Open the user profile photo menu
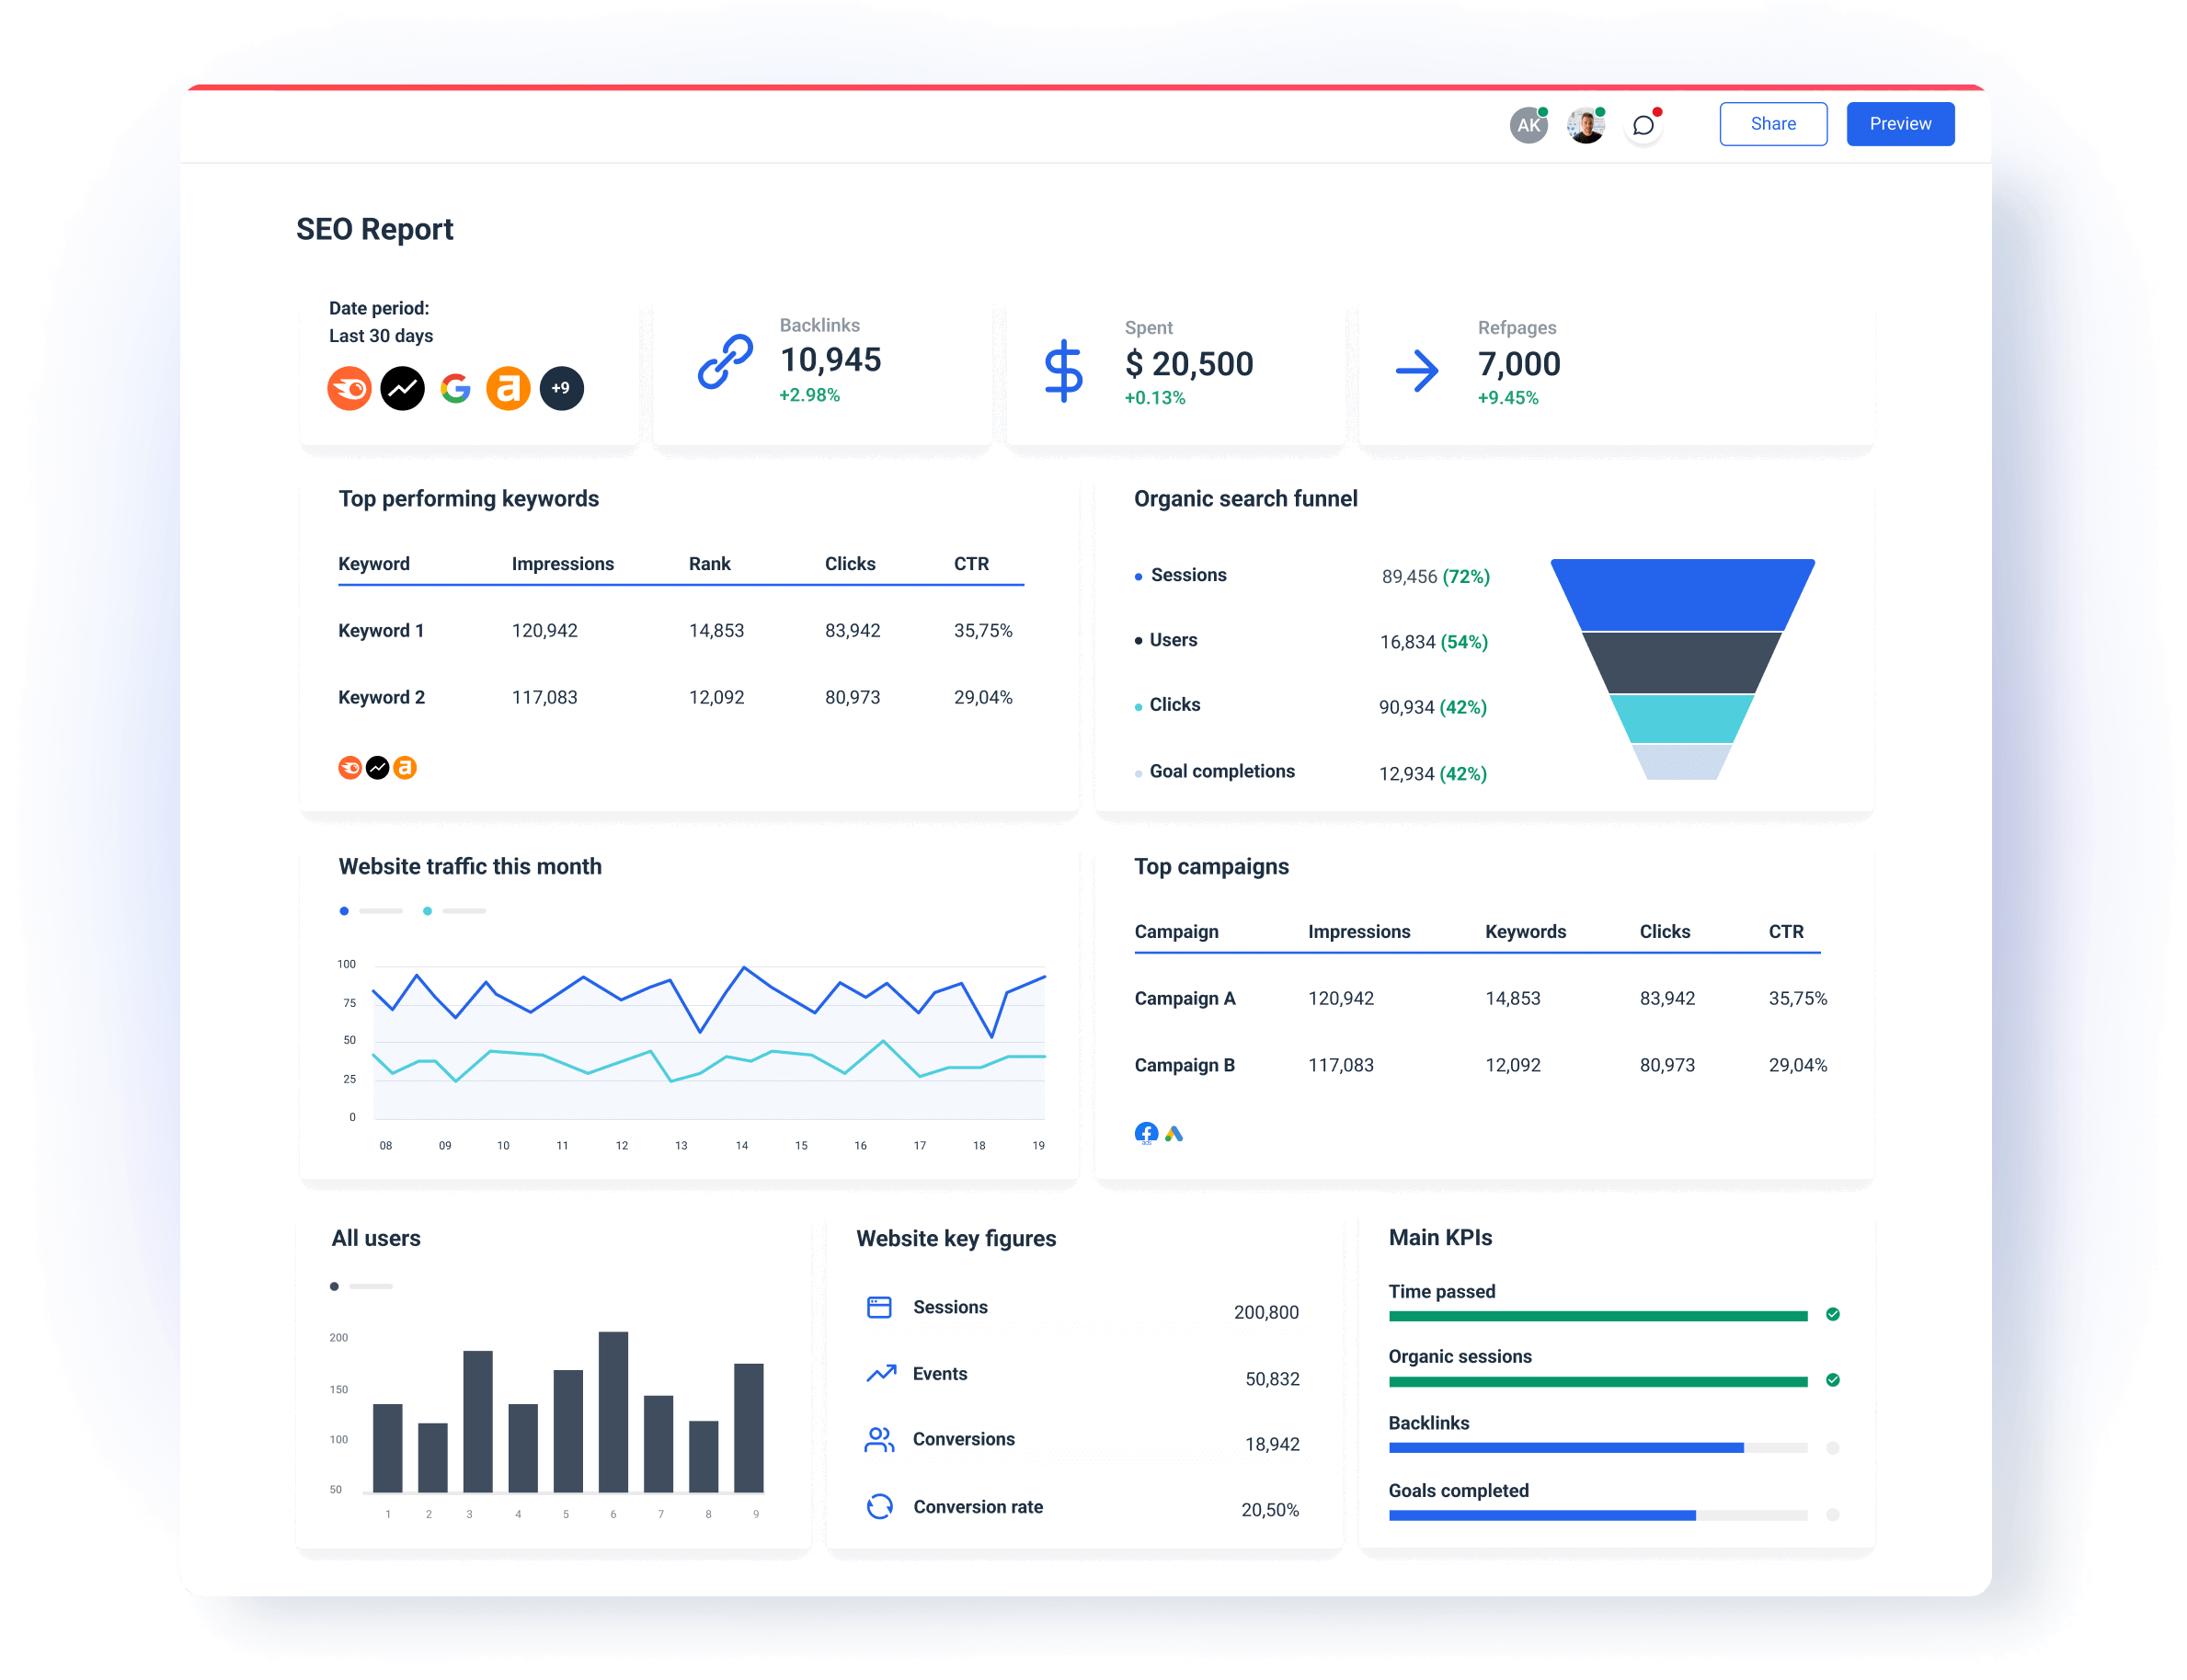Viewport: 2187px width, 1680px height. (1585, 124)
